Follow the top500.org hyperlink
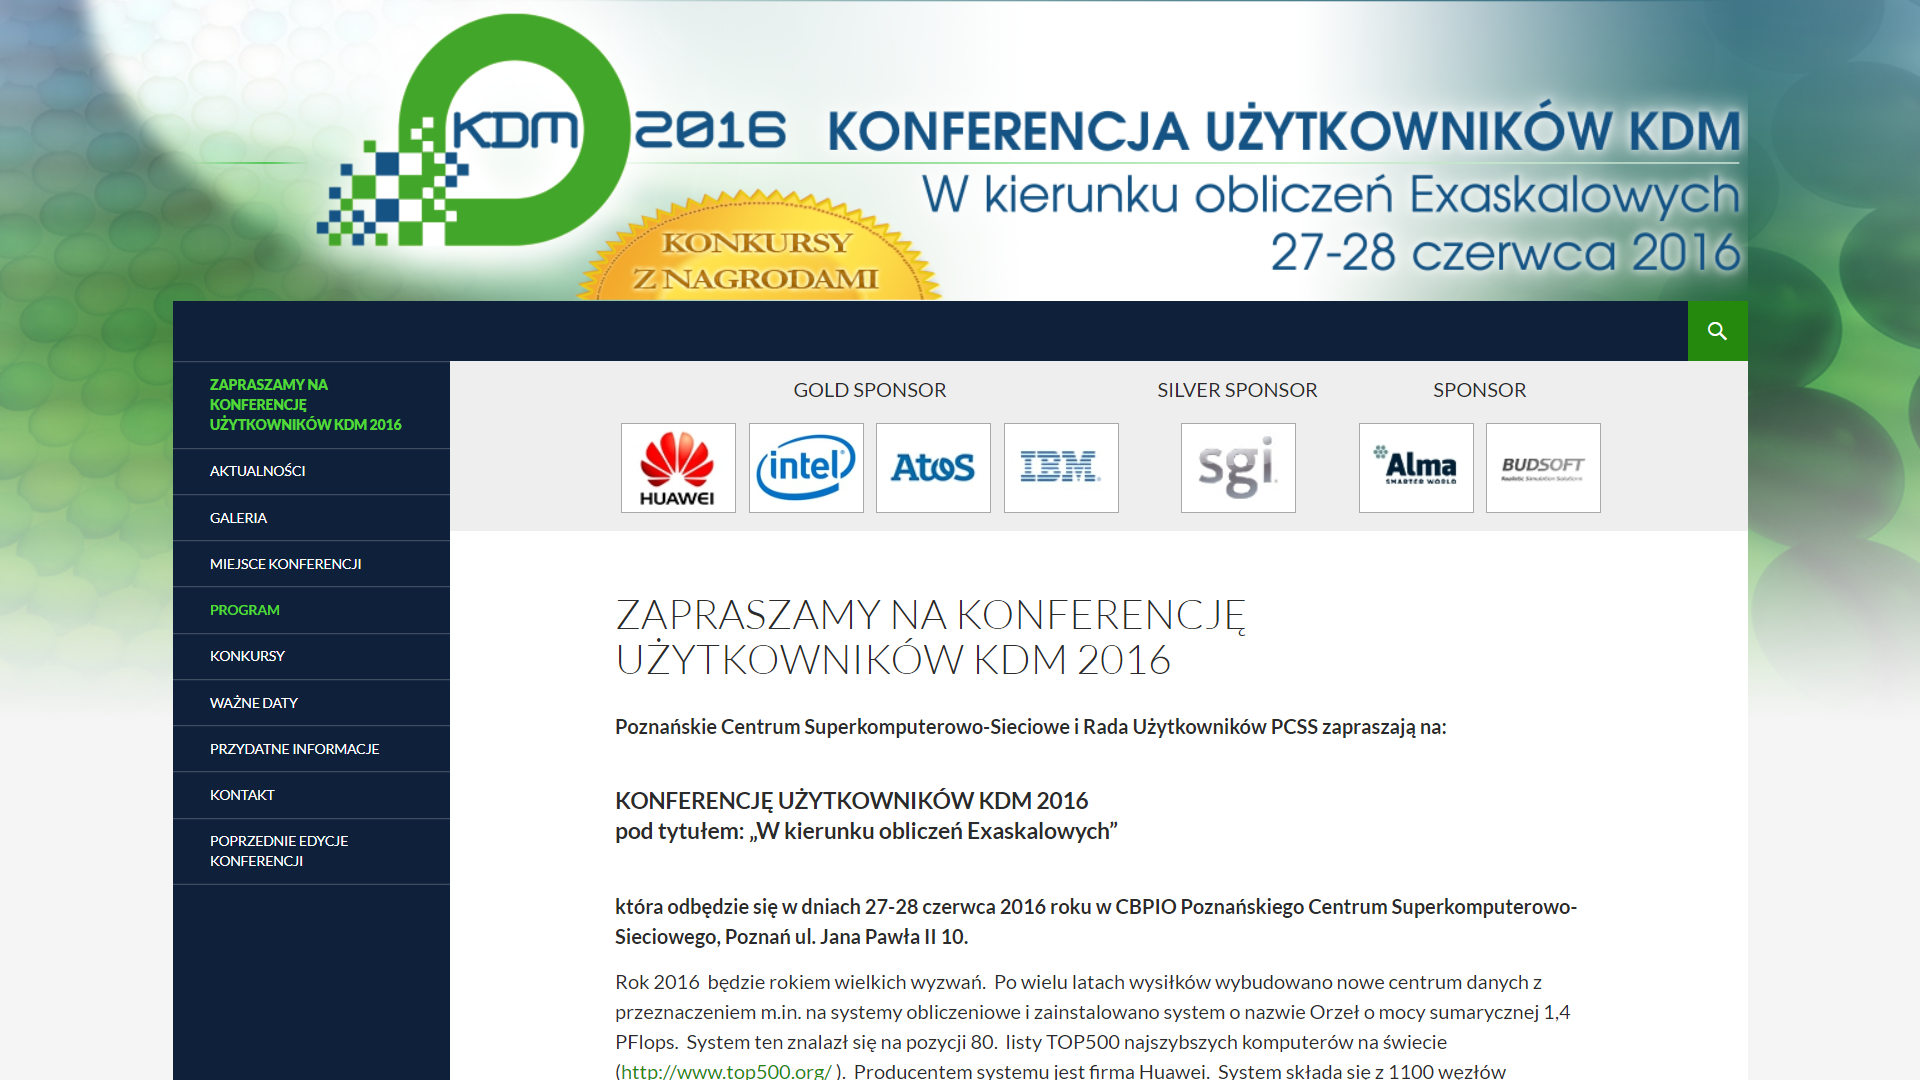1920x1080 pixels. 726,1071
